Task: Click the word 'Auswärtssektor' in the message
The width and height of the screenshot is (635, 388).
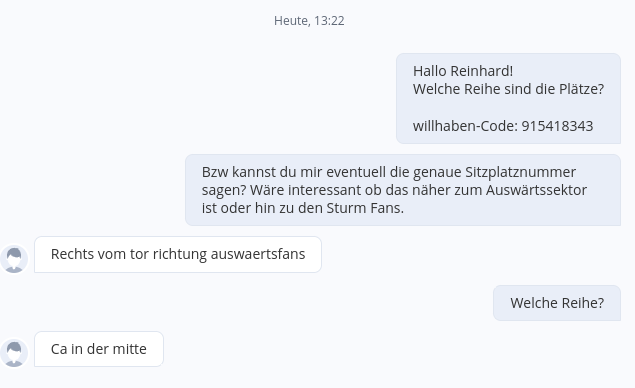Action: 536,190
